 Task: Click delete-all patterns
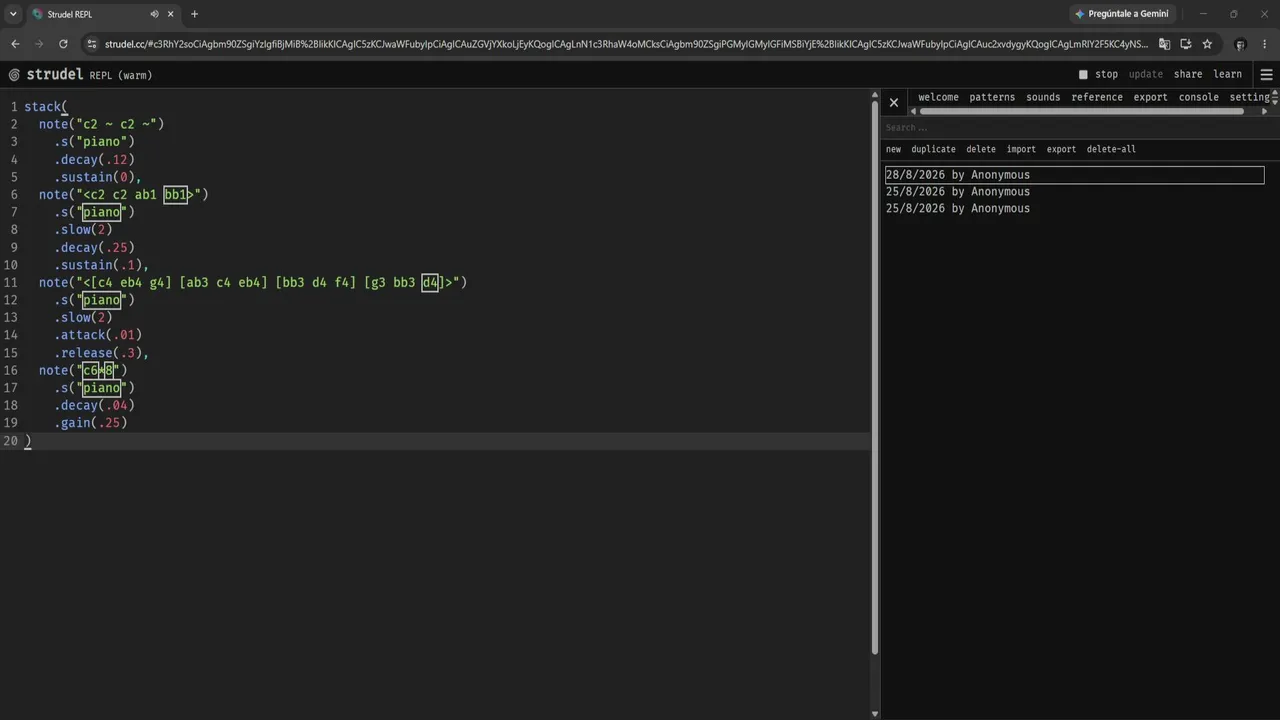pos(1111,149)
